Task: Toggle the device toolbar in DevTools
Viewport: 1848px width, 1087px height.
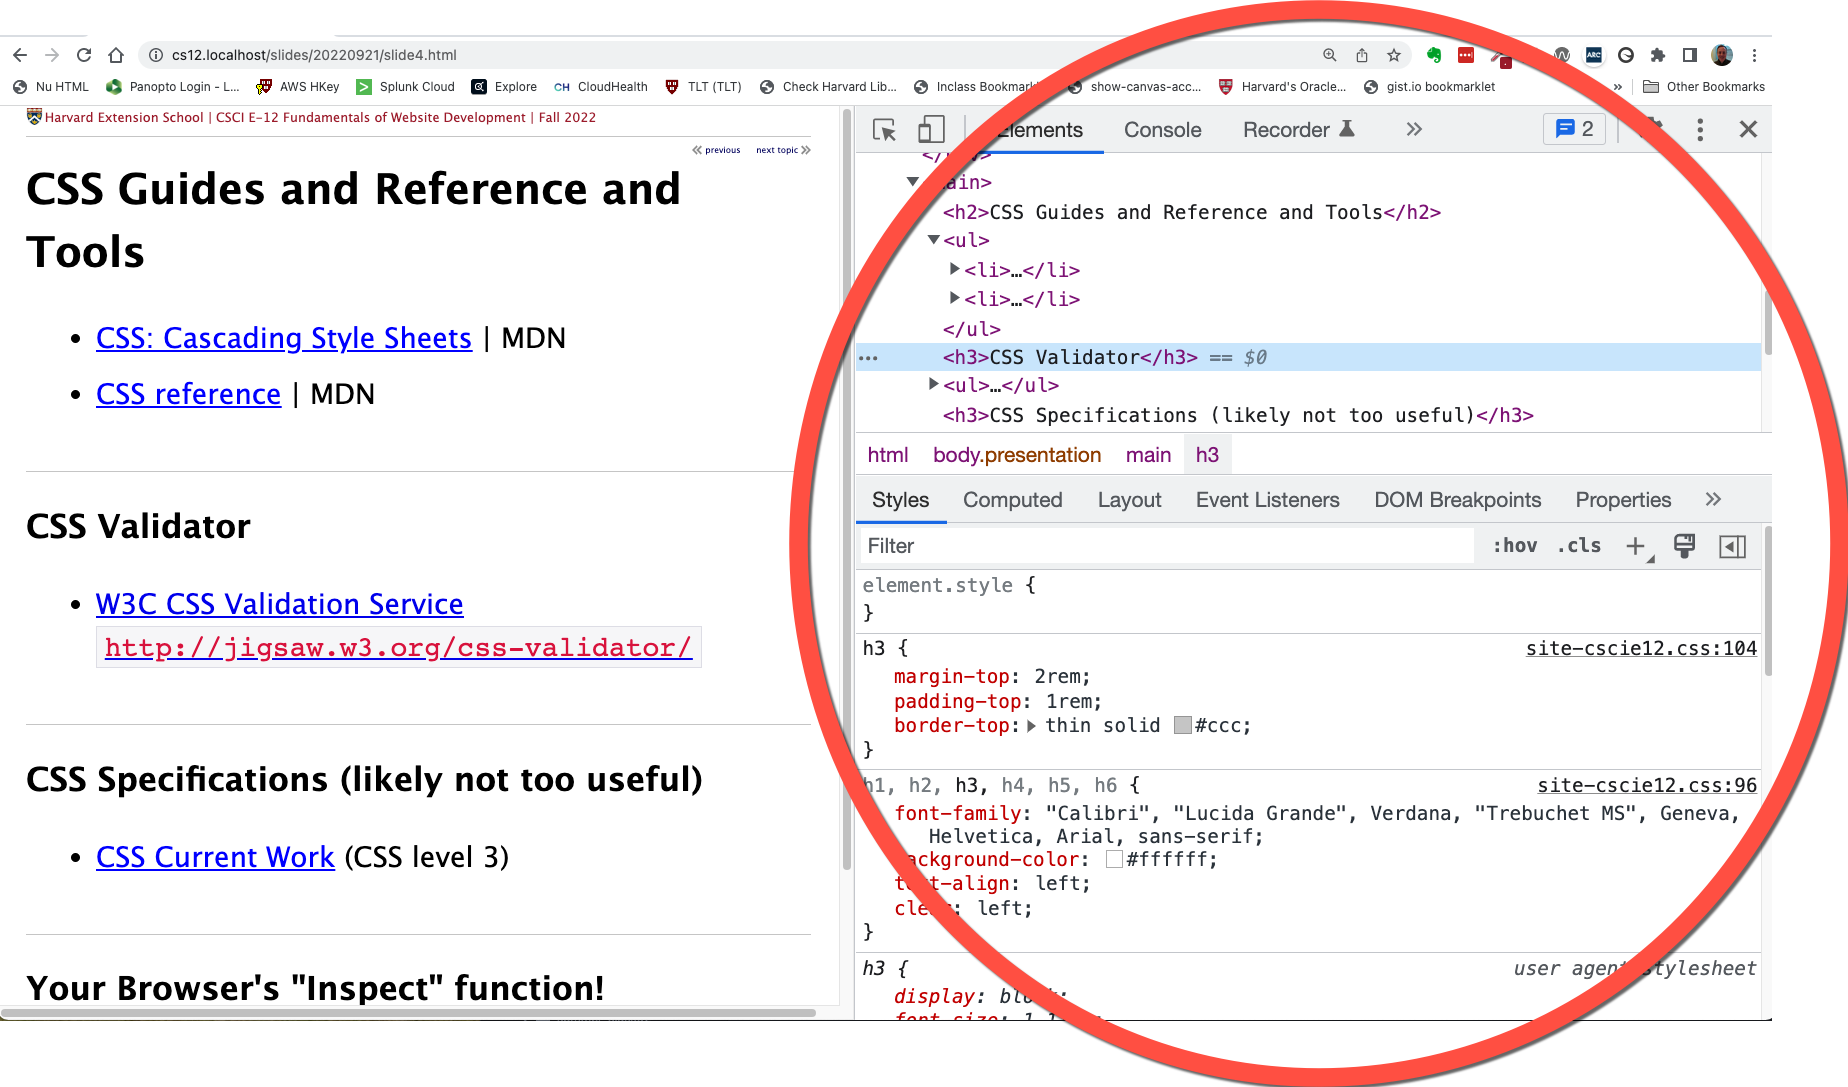Action: pos(931,129)
